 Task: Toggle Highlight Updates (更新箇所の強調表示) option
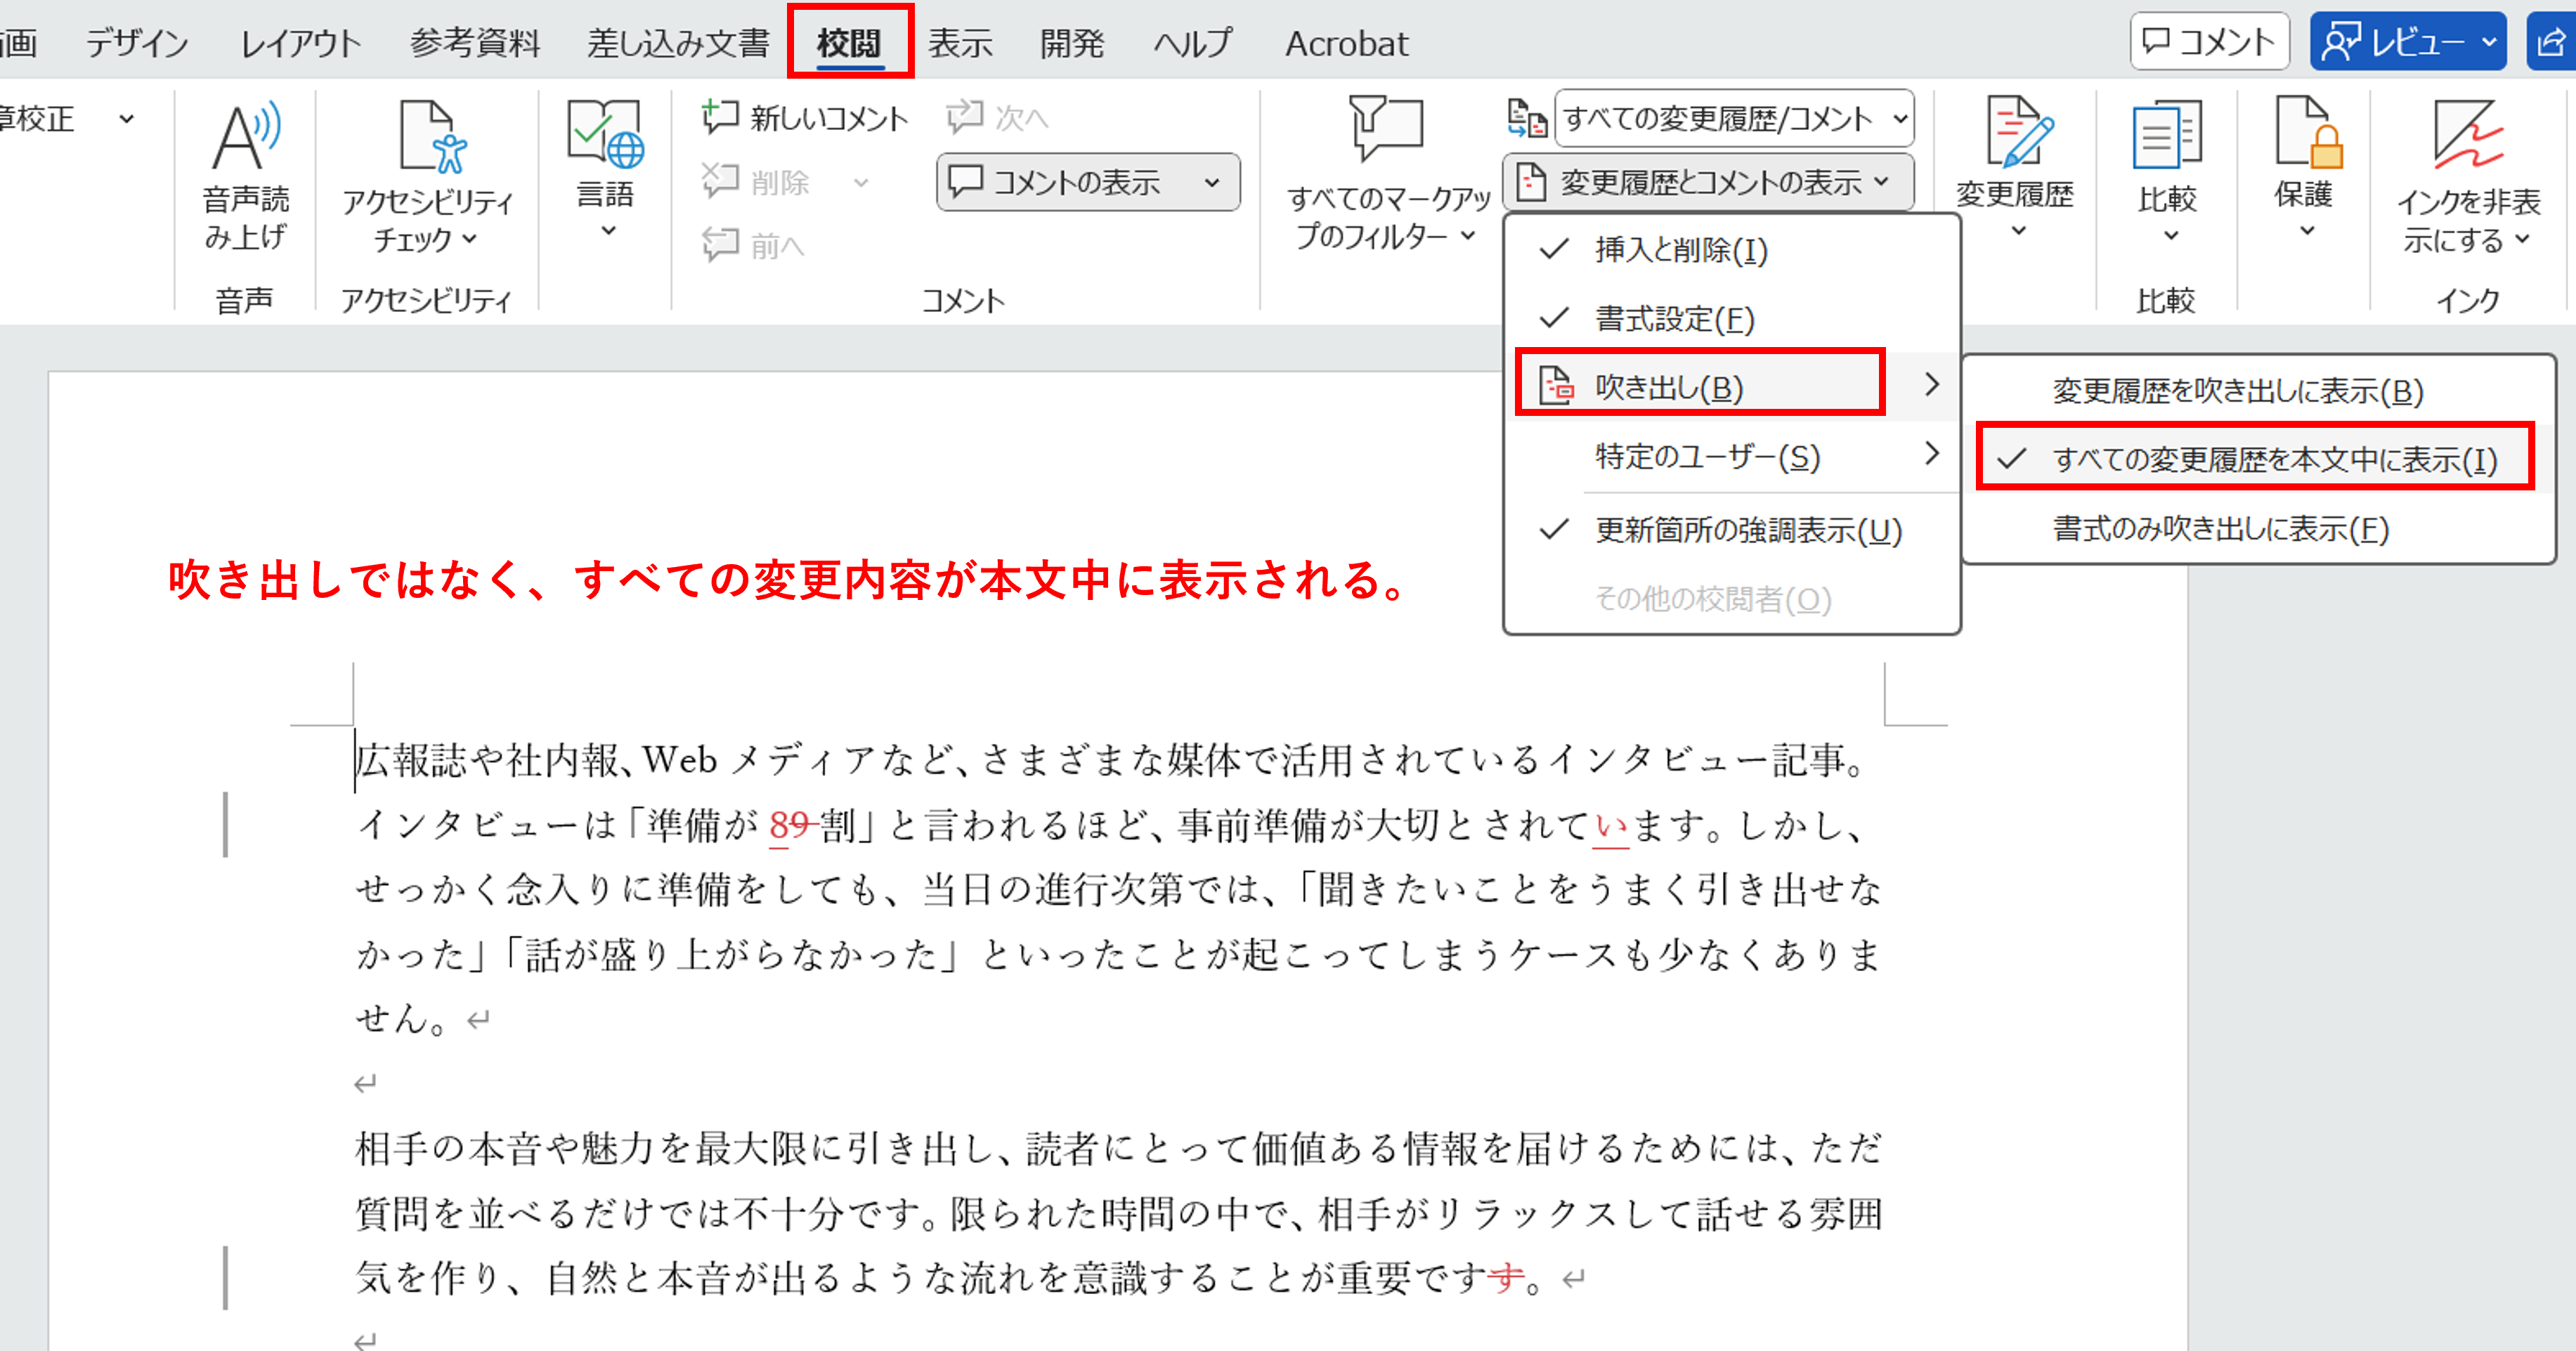point(1732,530)
